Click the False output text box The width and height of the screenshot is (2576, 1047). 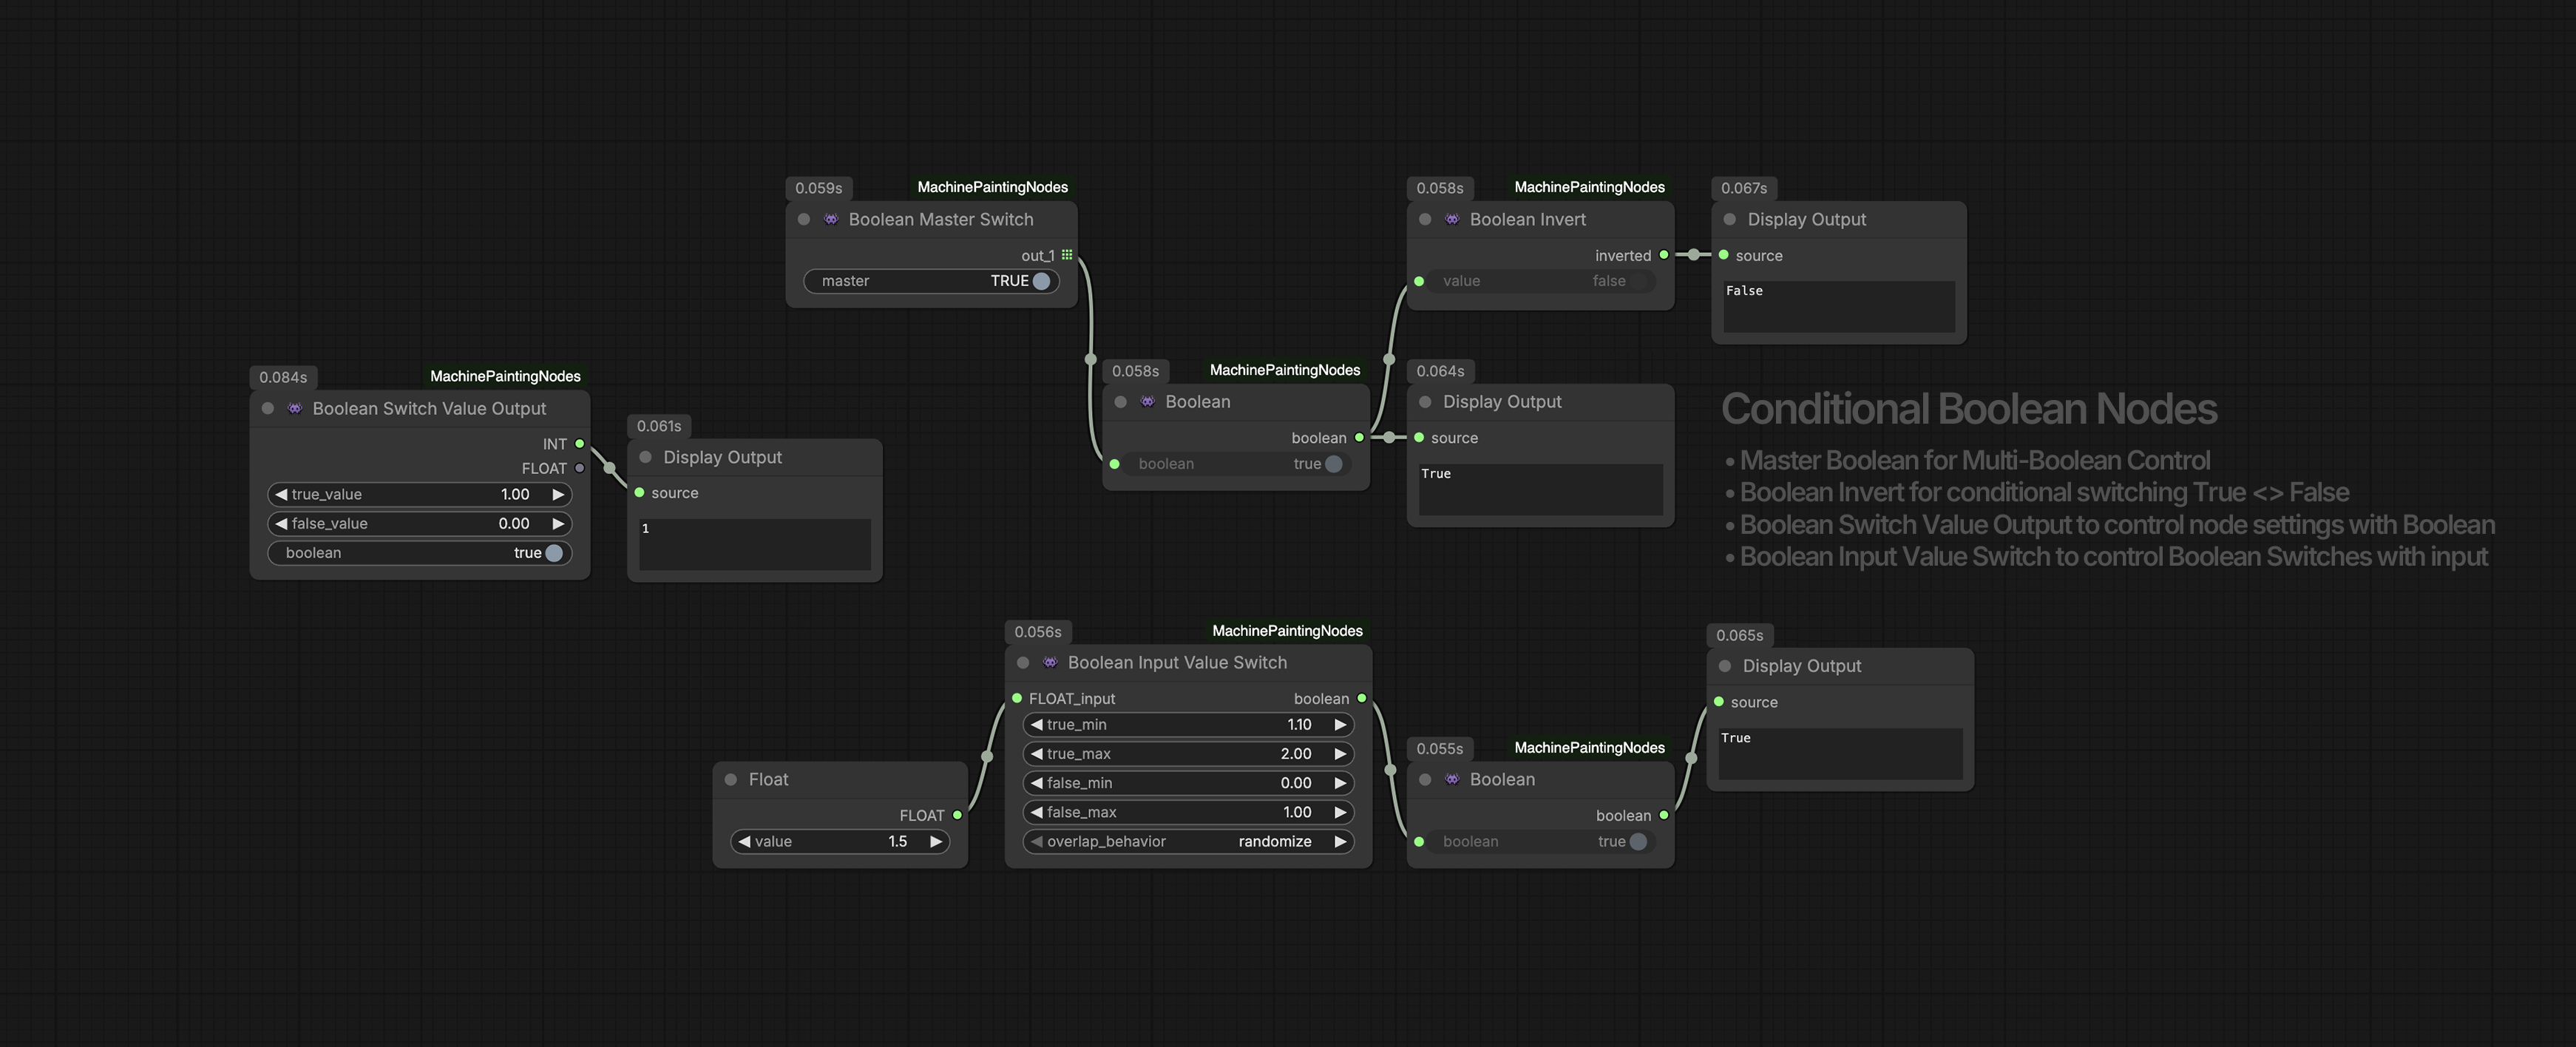tap(1839, 306)
